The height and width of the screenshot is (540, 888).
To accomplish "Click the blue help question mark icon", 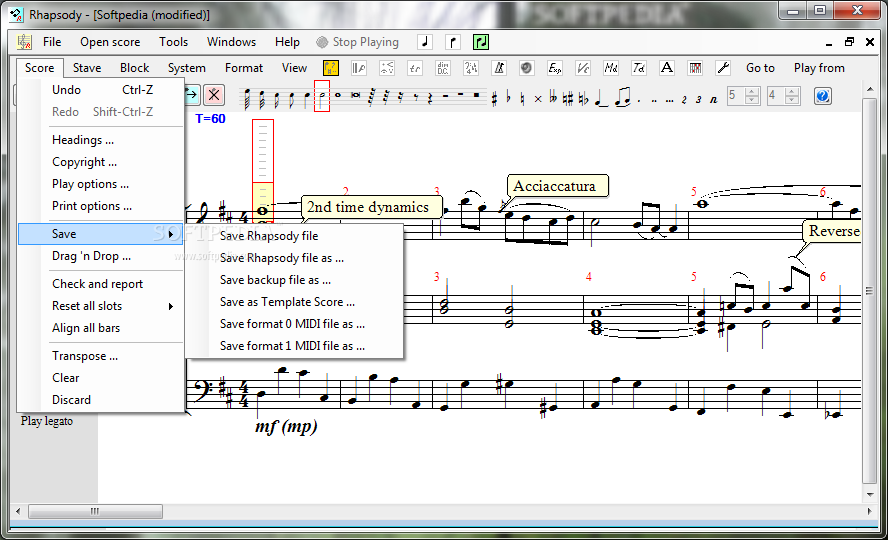I will click(x=822, y=96).
